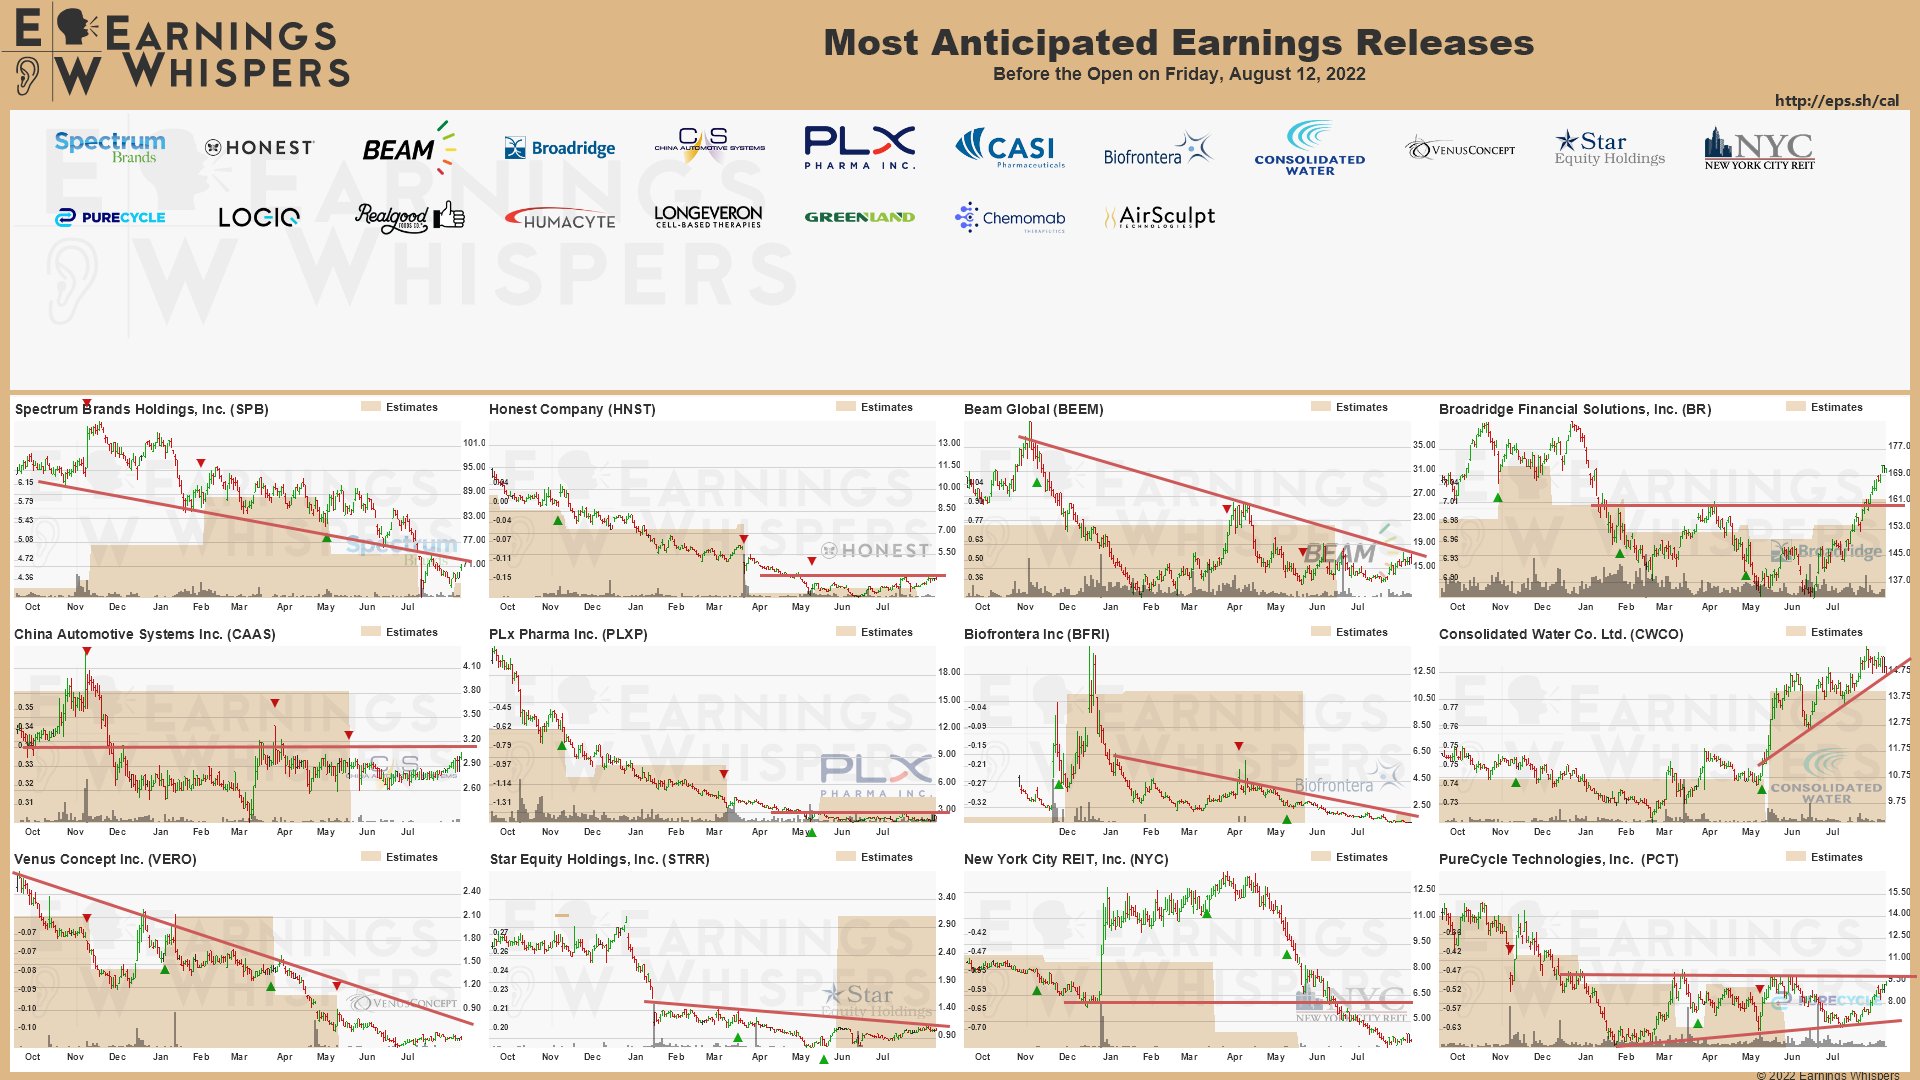
Task: Click the Earnings Whispers header logo
Action: (x=178, y=52)
